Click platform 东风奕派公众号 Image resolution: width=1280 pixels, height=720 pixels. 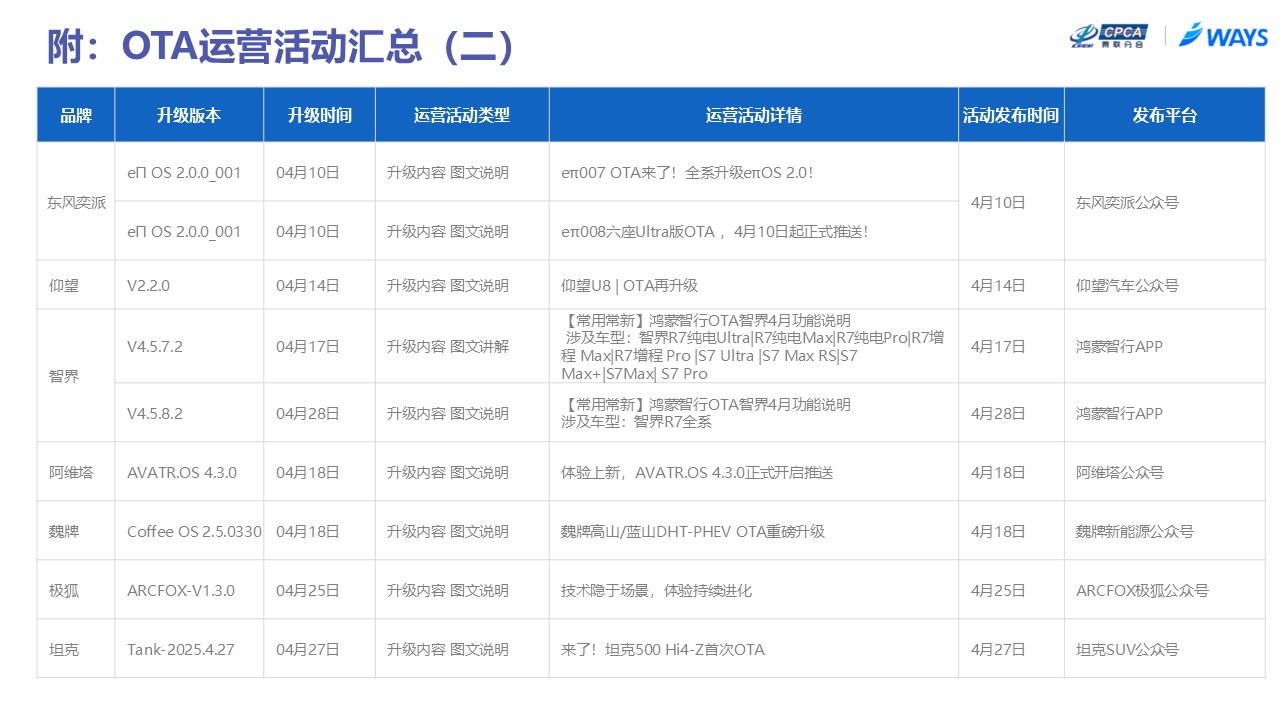point(1127,202)
